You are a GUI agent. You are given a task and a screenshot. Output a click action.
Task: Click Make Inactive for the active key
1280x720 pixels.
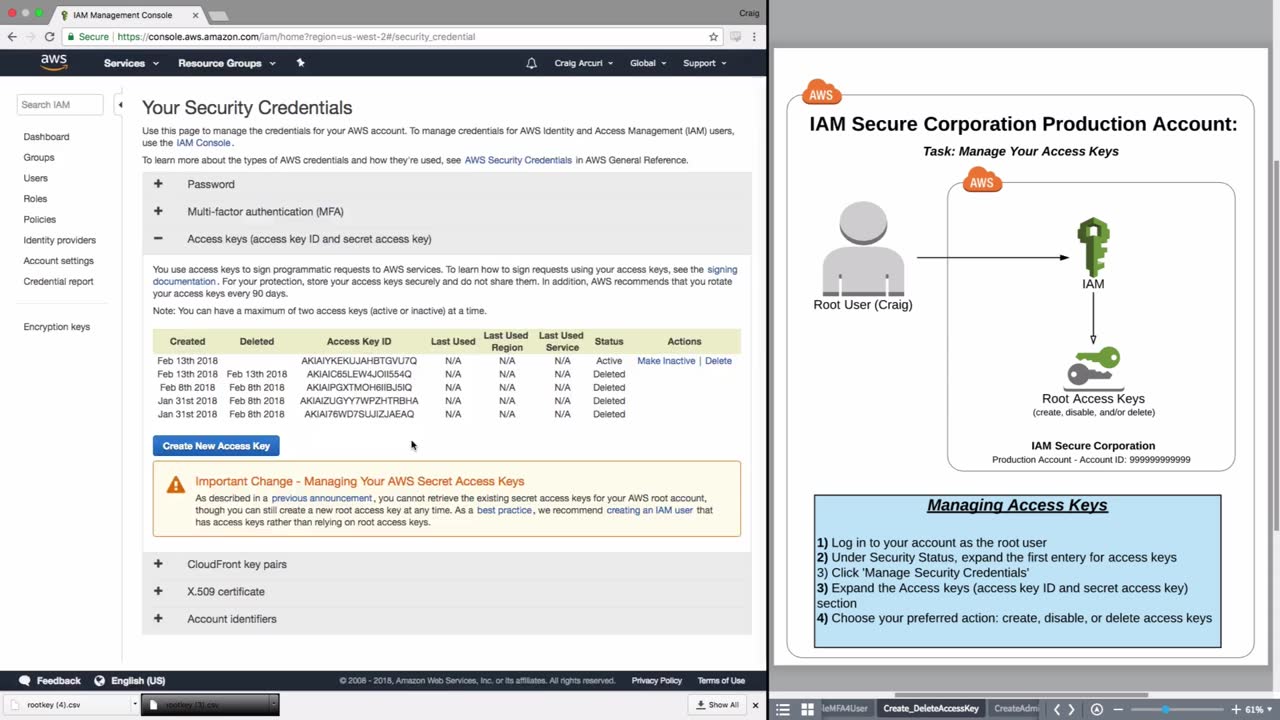tap(666, 361)
